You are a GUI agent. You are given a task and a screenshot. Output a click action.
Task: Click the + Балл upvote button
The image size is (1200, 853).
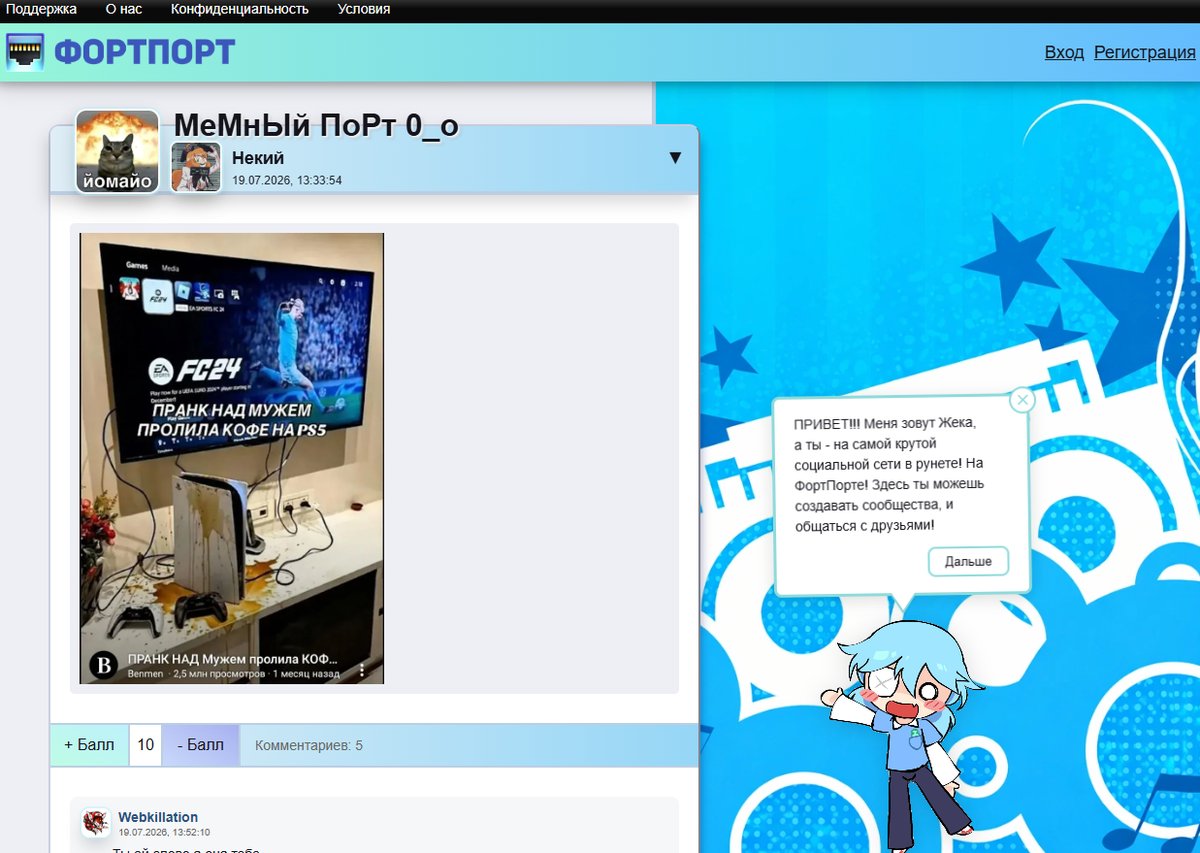[89, 745]
